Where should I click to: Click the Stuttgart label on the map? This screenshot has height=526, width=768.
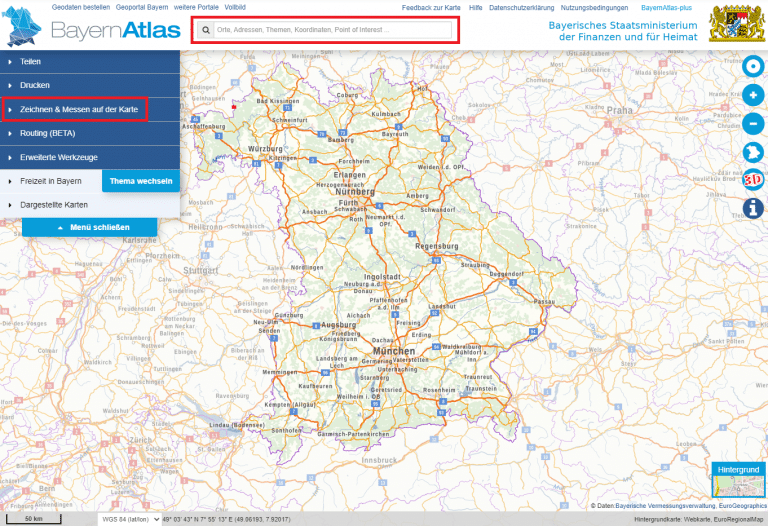(x=200, y=270)
